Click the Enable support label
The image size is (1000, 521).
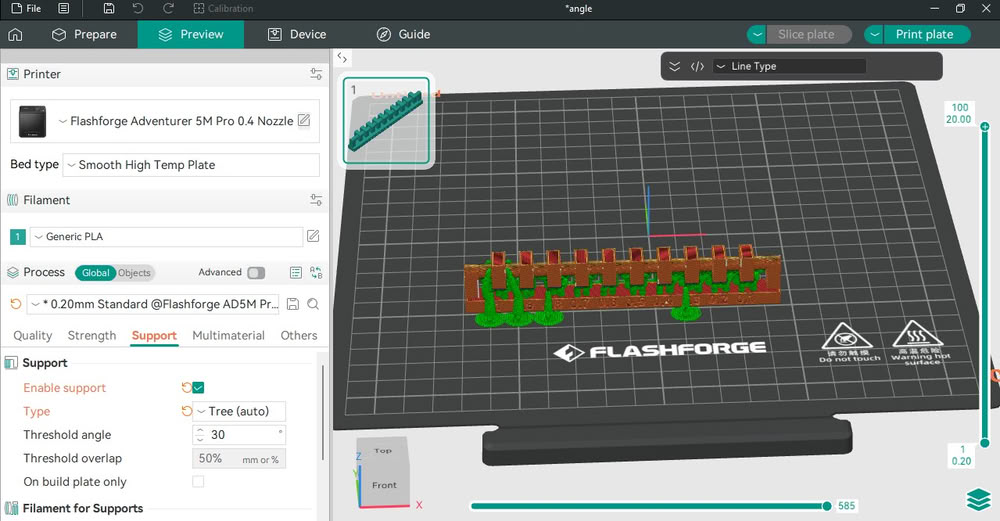click(64, 388)
